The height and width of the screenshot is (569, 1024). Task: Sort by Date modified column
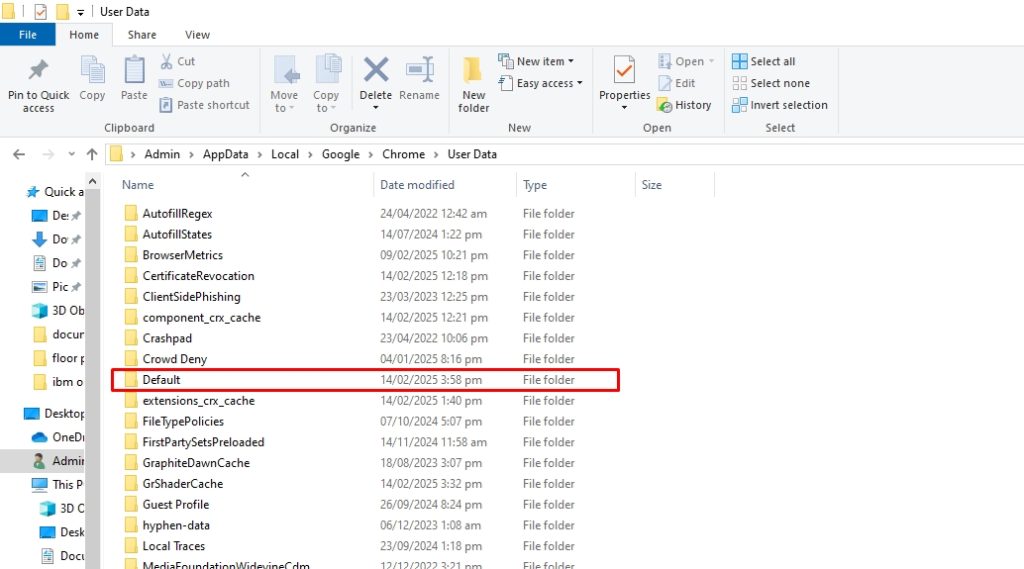pos(417,185)
